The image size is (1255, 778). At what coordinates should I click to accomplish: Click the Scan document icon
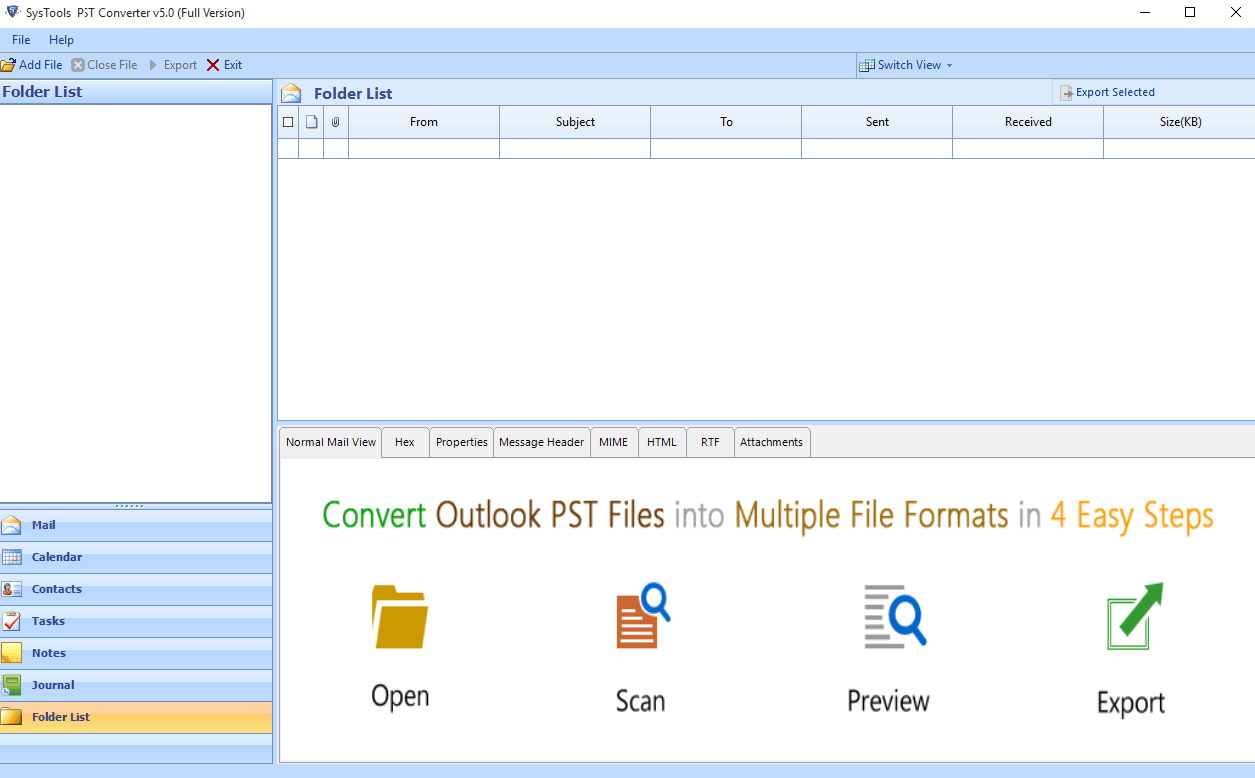point(641,617)
